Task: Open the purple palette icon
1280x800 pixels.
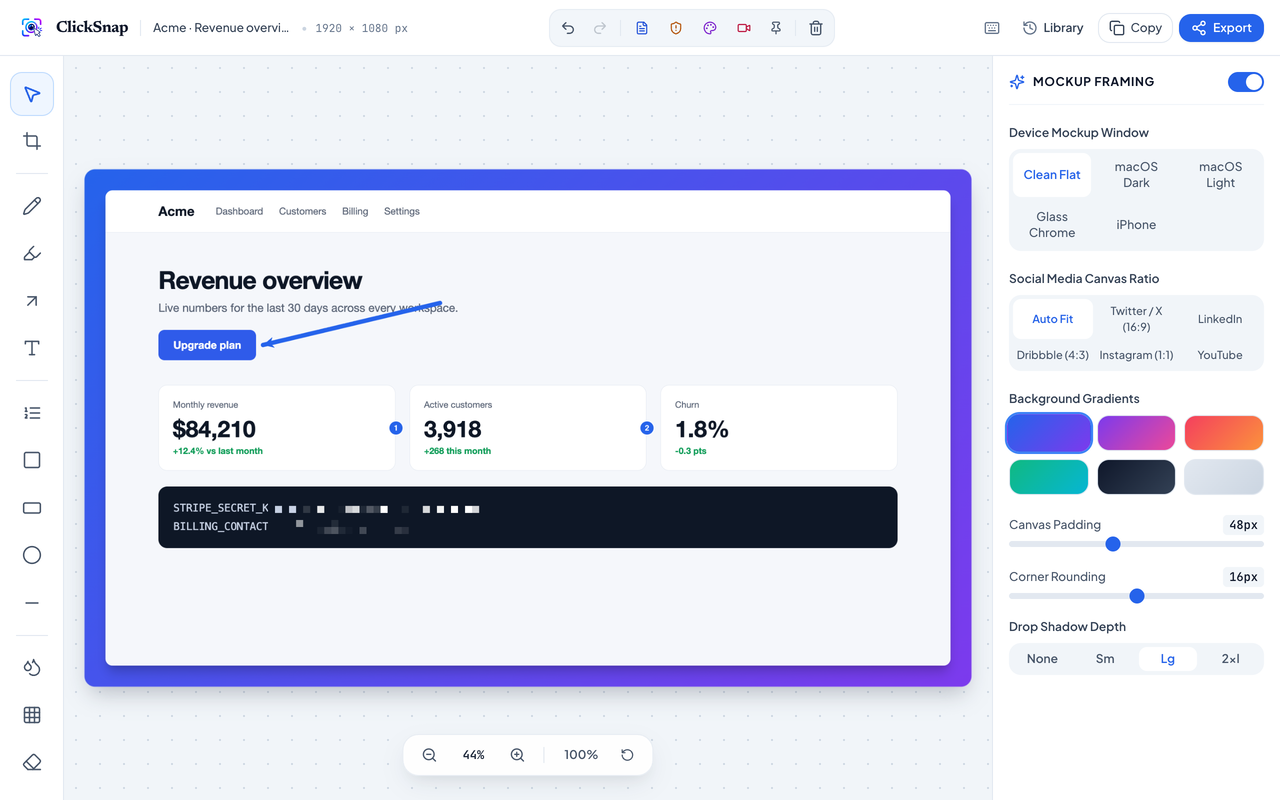Action: tap(710, 28)
